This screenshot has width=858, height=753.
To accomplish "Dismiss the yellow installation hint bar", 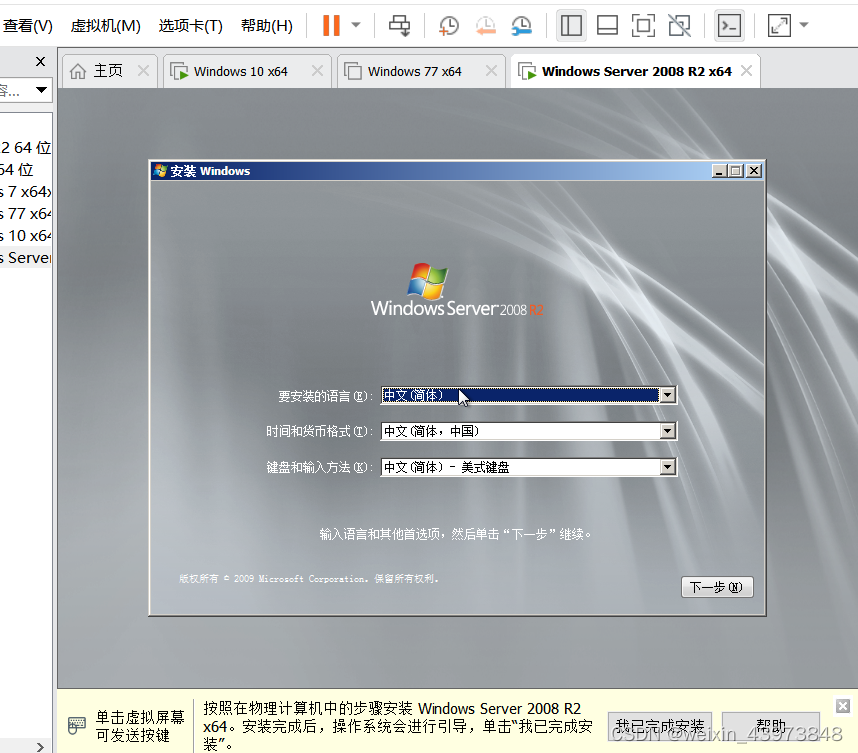I will 843,706.
